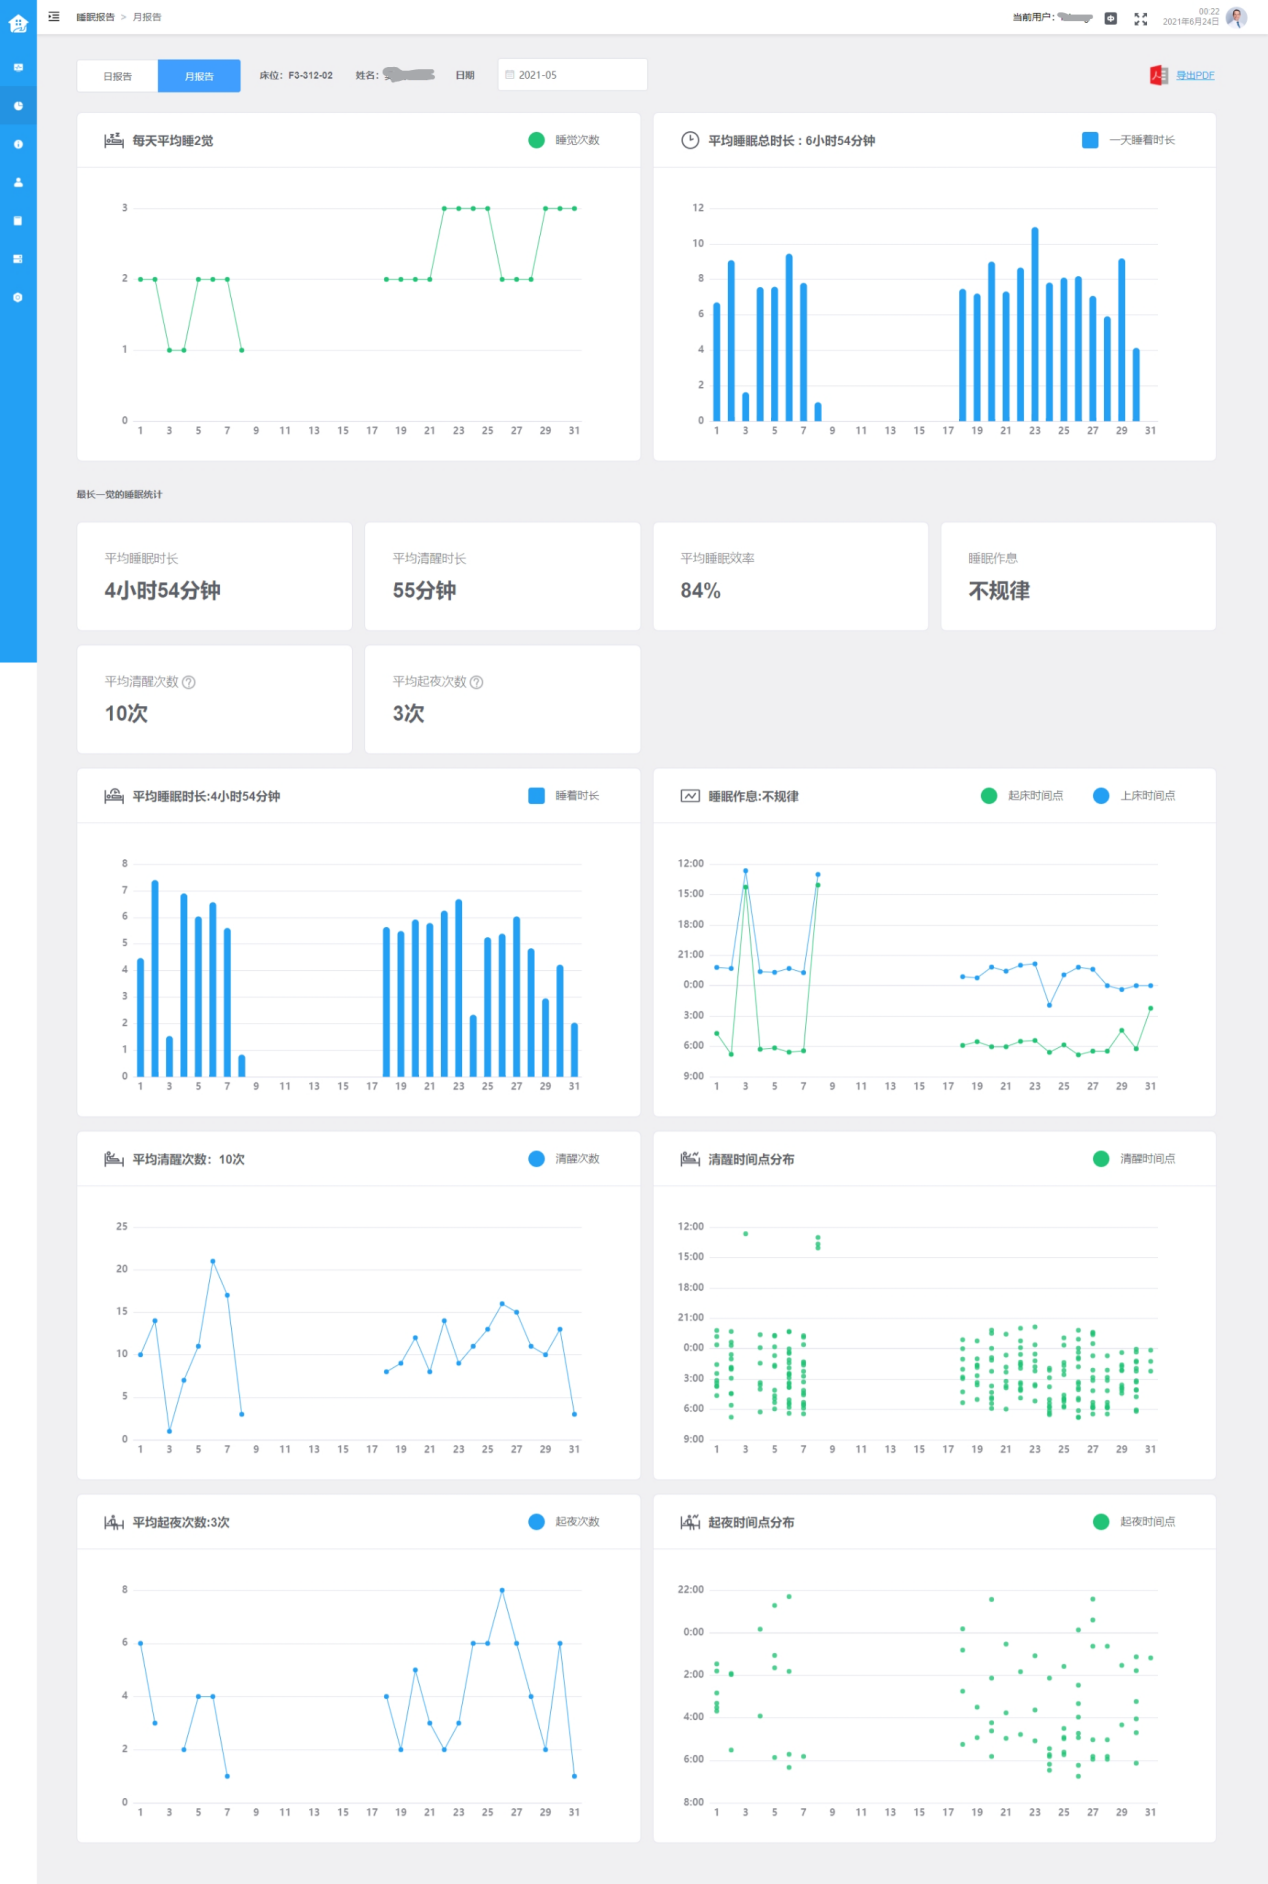This screenshot has height=1884, width=1268.
Task: Click the 睡眠报告 breadcrumb link
Action: (95, 17)
